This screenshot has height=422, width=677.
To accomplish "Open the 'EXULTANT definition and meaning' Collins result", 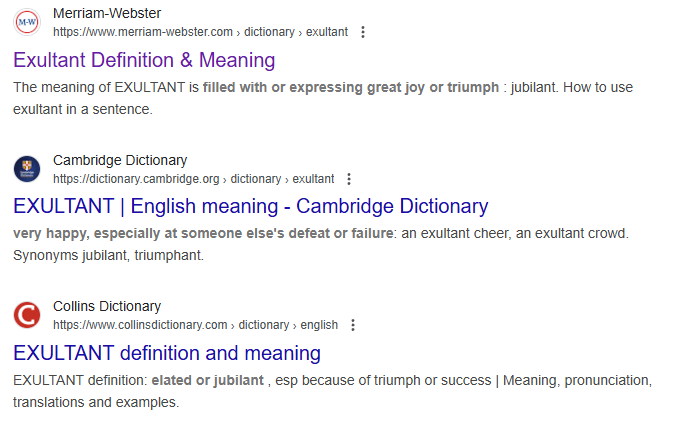I will point(167,353).
